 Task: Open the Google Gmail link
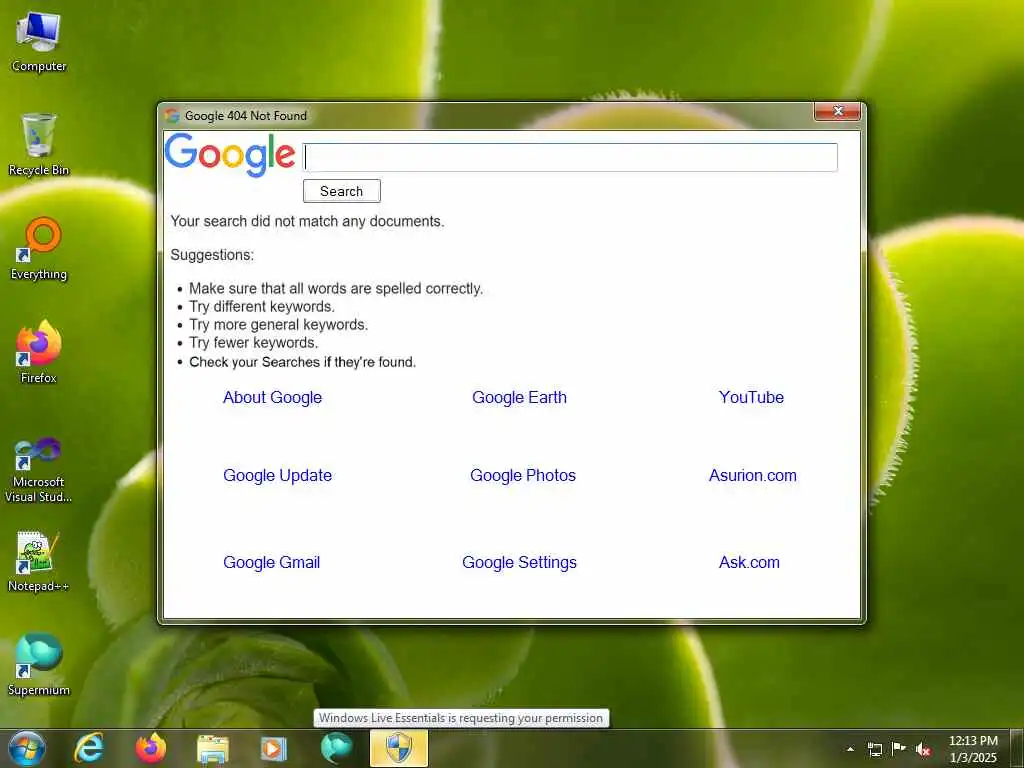(272, 562)
